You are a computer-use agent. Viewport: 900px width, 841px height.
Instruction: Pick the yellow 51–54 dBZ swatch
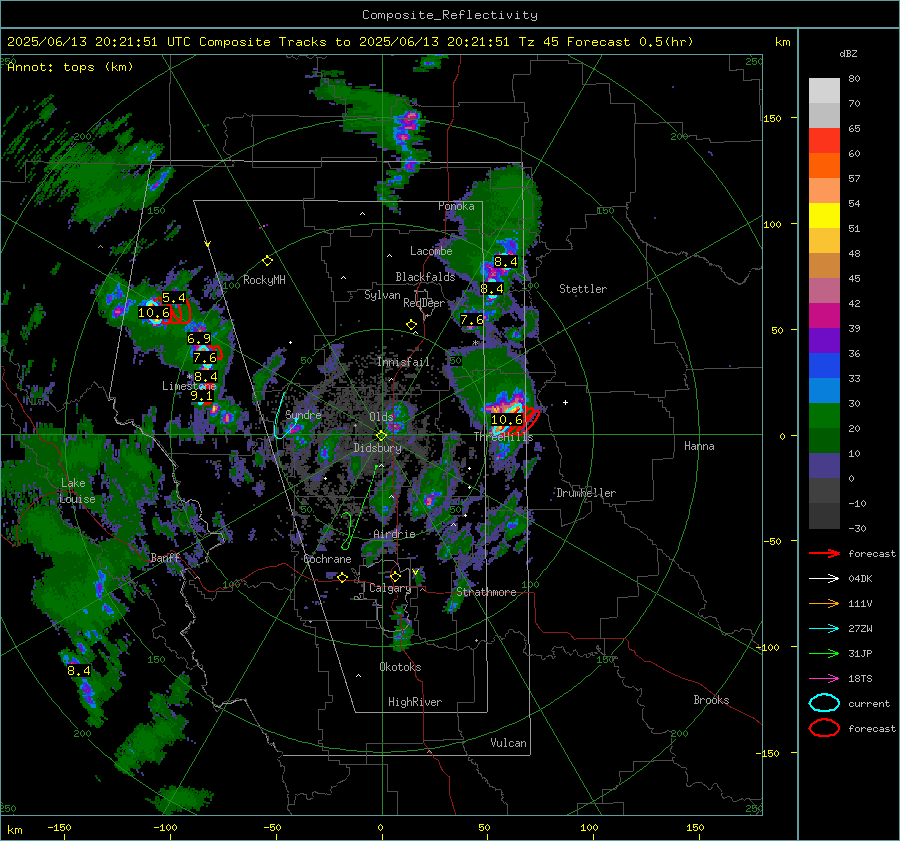(824, 216)
